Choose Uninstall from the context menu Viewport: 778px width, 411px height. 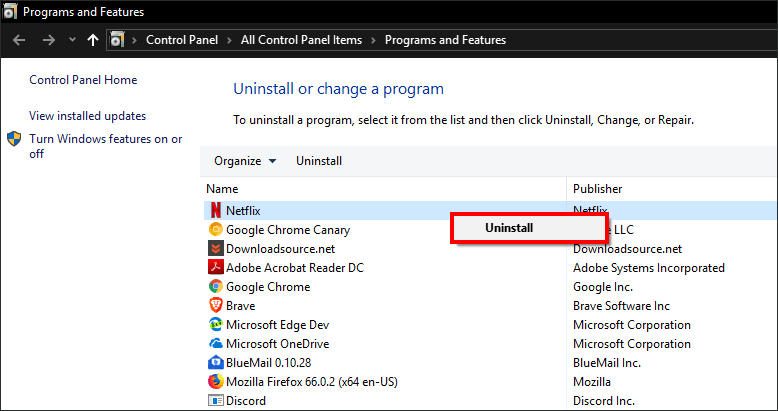pyautogui.click(x=529, y=228)
